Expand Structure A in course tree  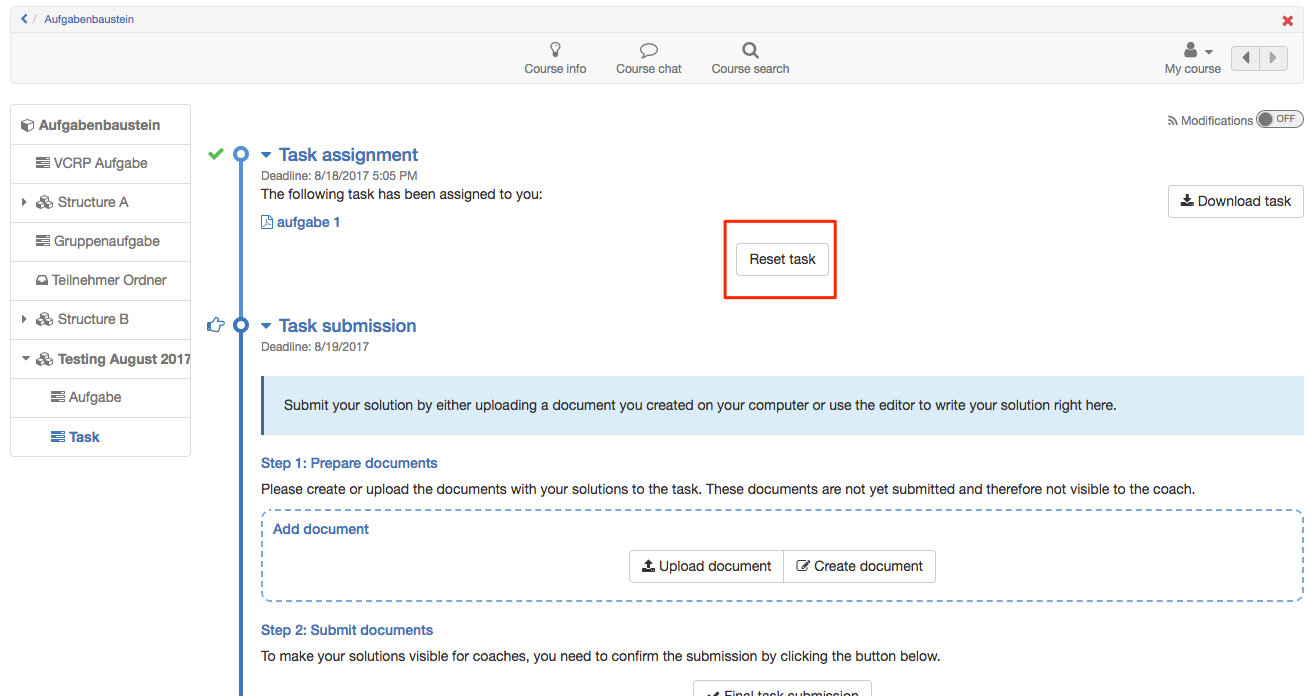click(x=24, y=202)
